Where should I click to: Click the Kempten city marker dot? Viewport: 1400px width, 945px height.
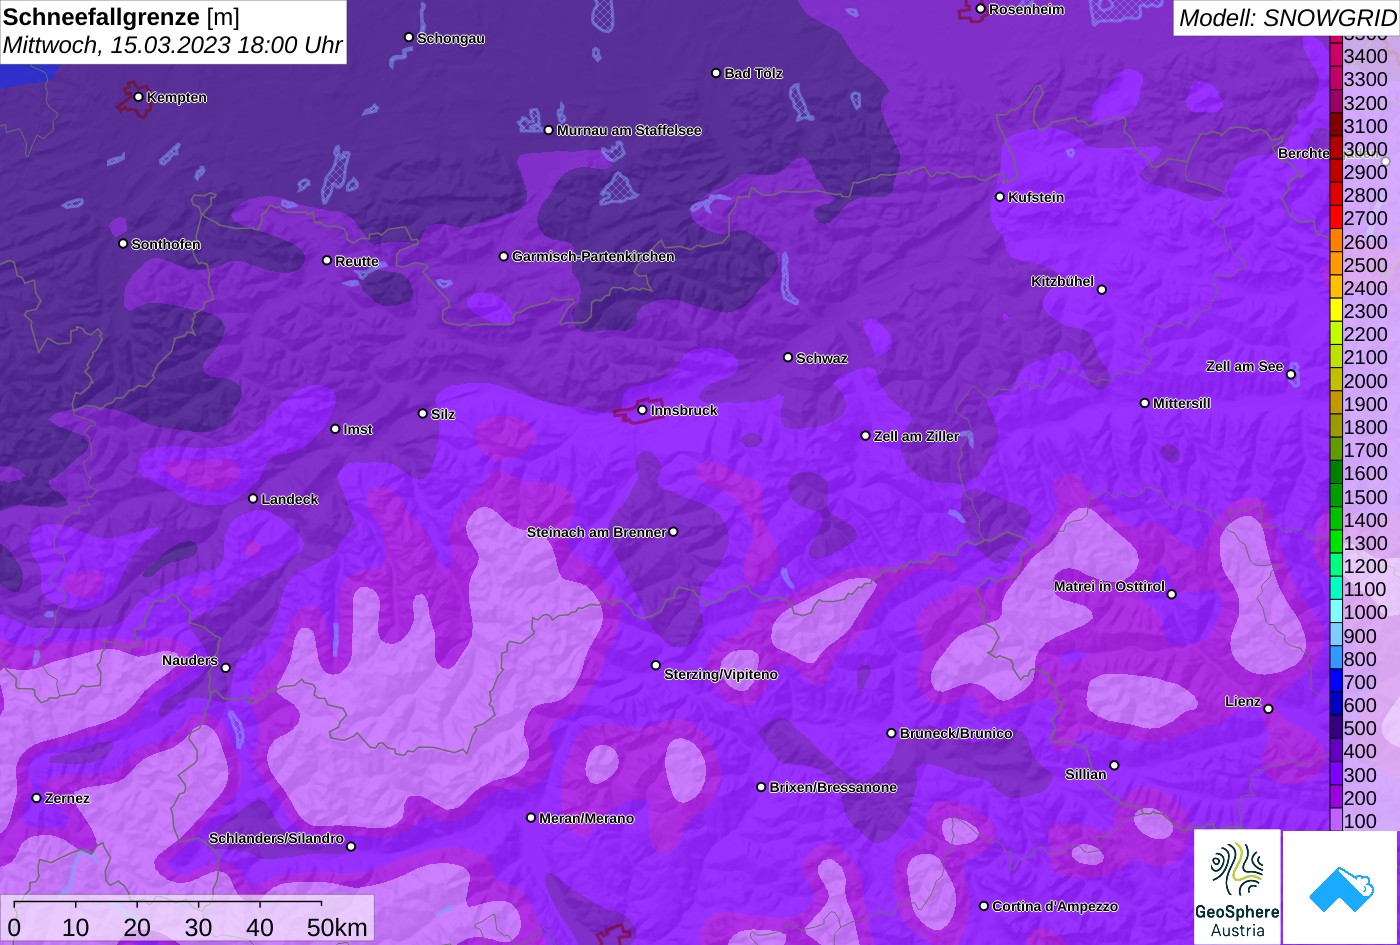[x=138, y=97]
